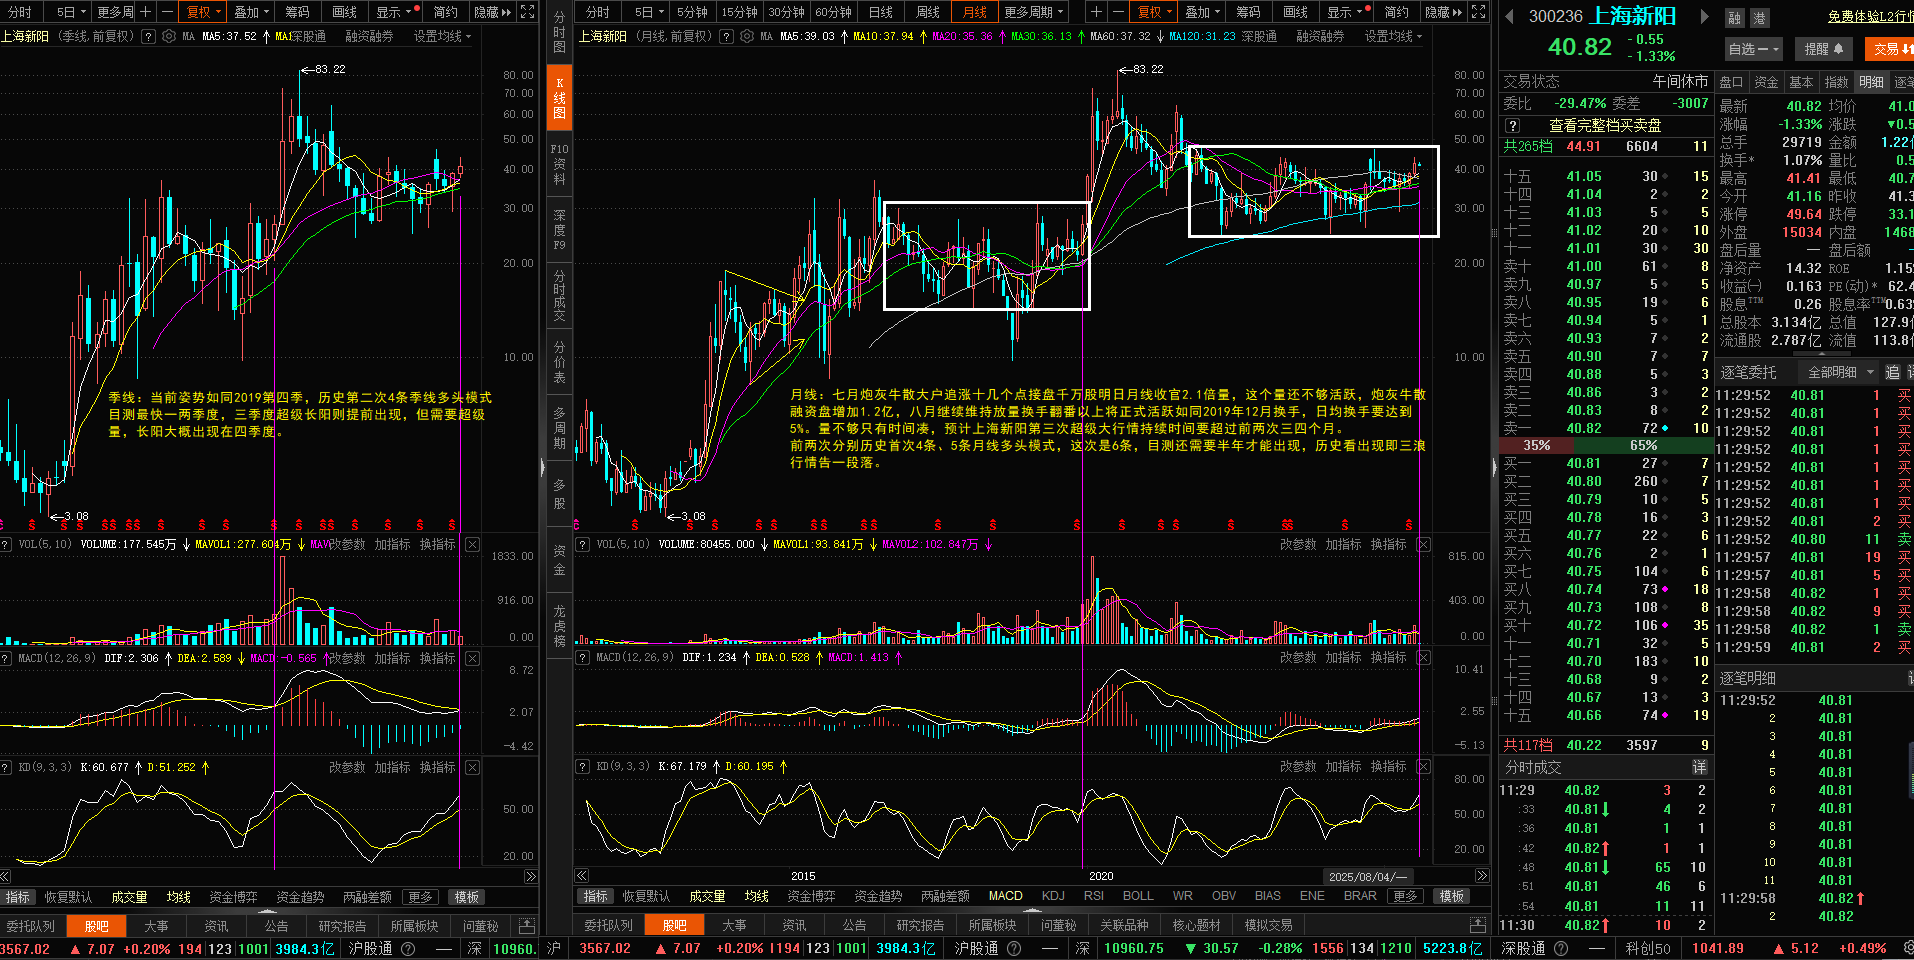Click 恢复默认 in left chart
Image resolution: width=1914 pixels, height=960 pixels.
68,897
